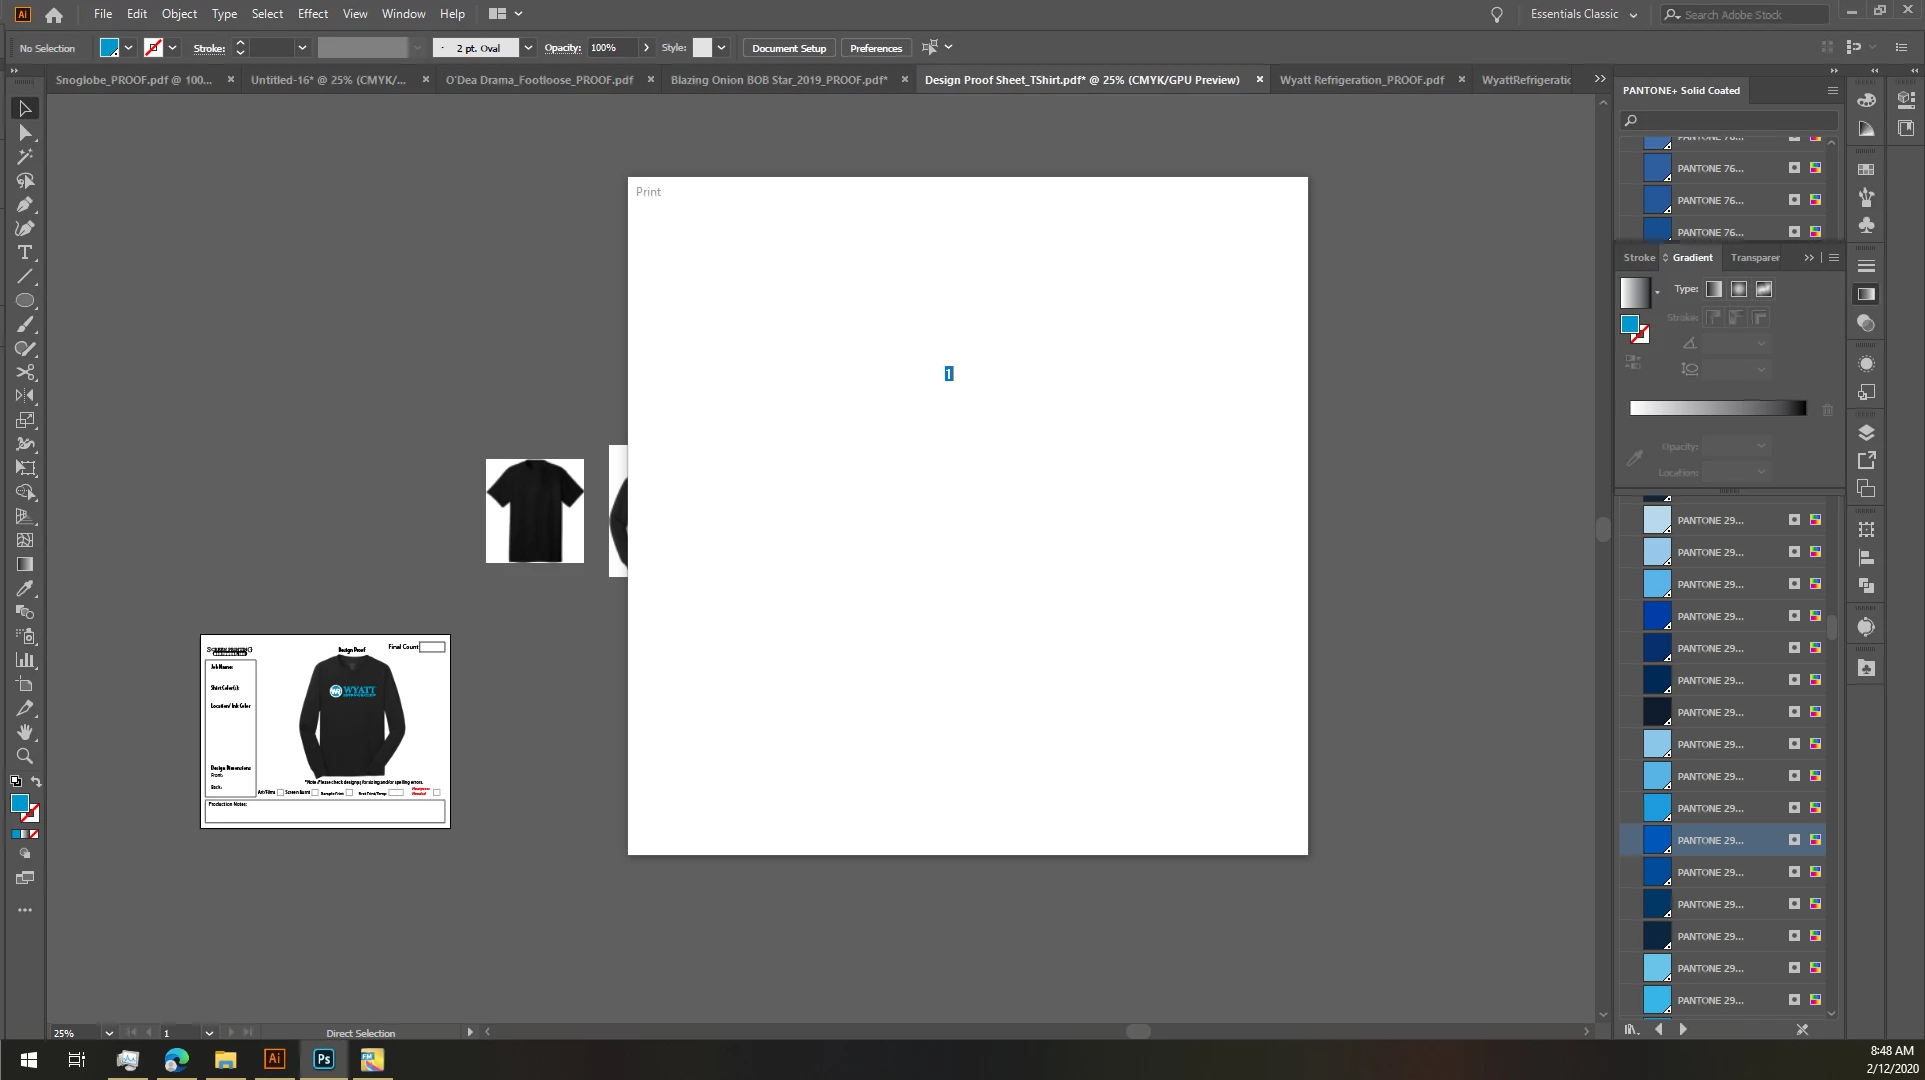
Task: Switch to Snoglobe_PROOF.pdf tab
Action: [x=134, y=80]
